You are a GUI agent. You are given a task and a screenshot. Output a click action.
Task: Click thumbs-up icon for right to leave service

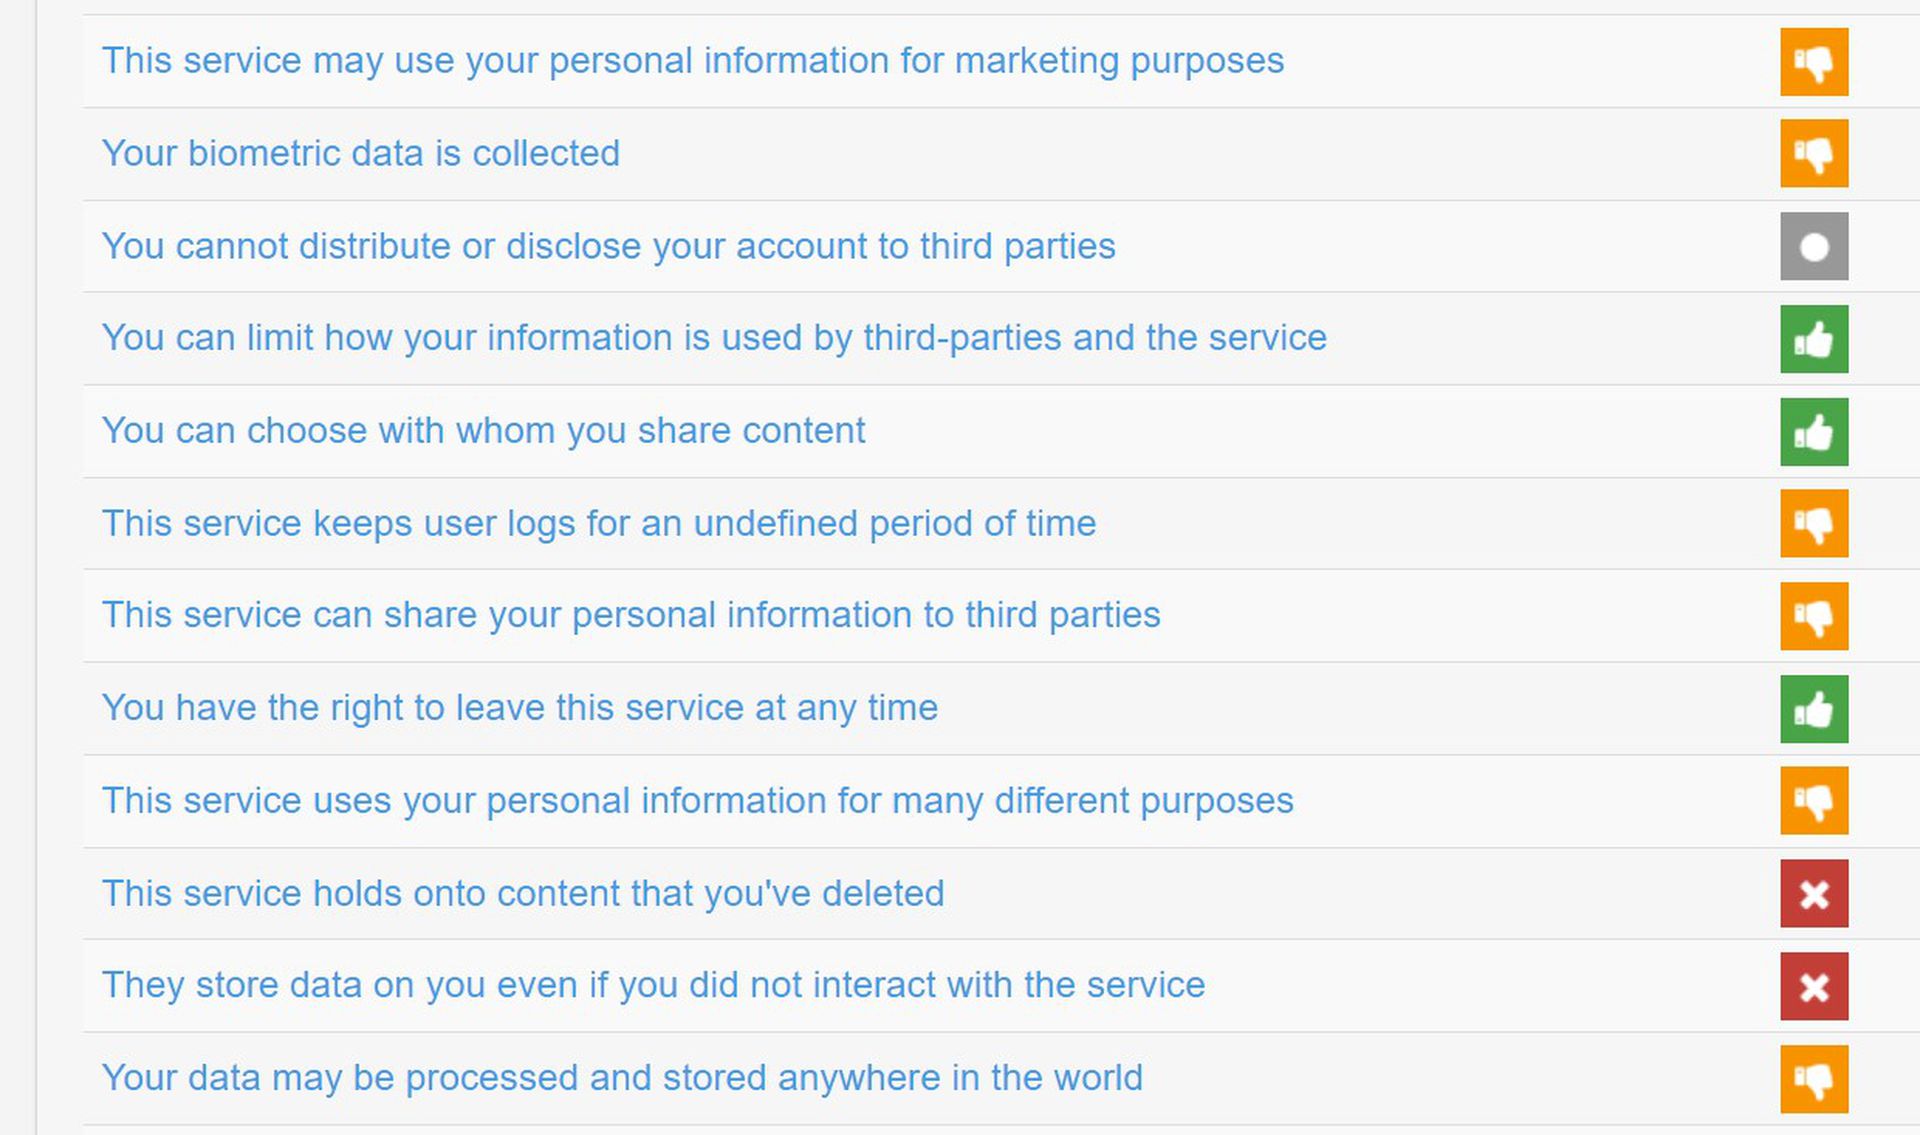1813,709
